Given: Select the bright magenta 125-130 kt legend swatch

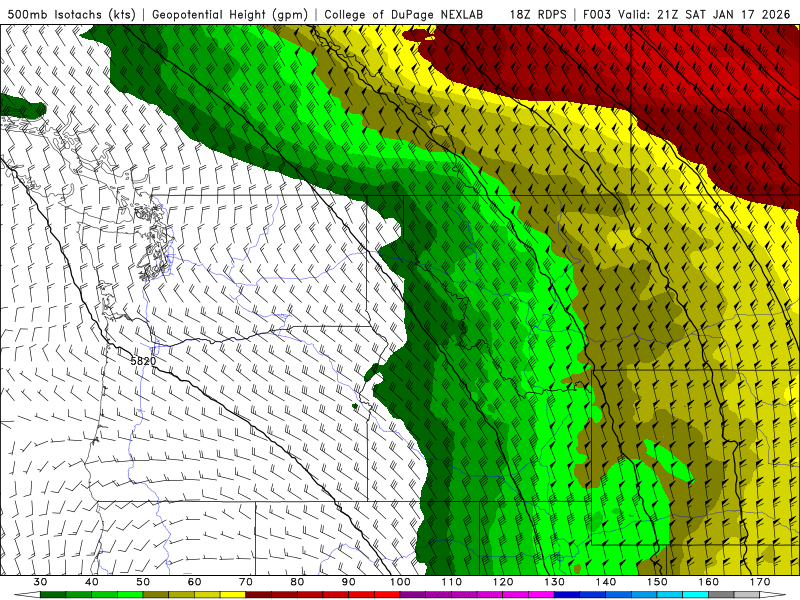Looking at the screenshot, I should [542, 595].
